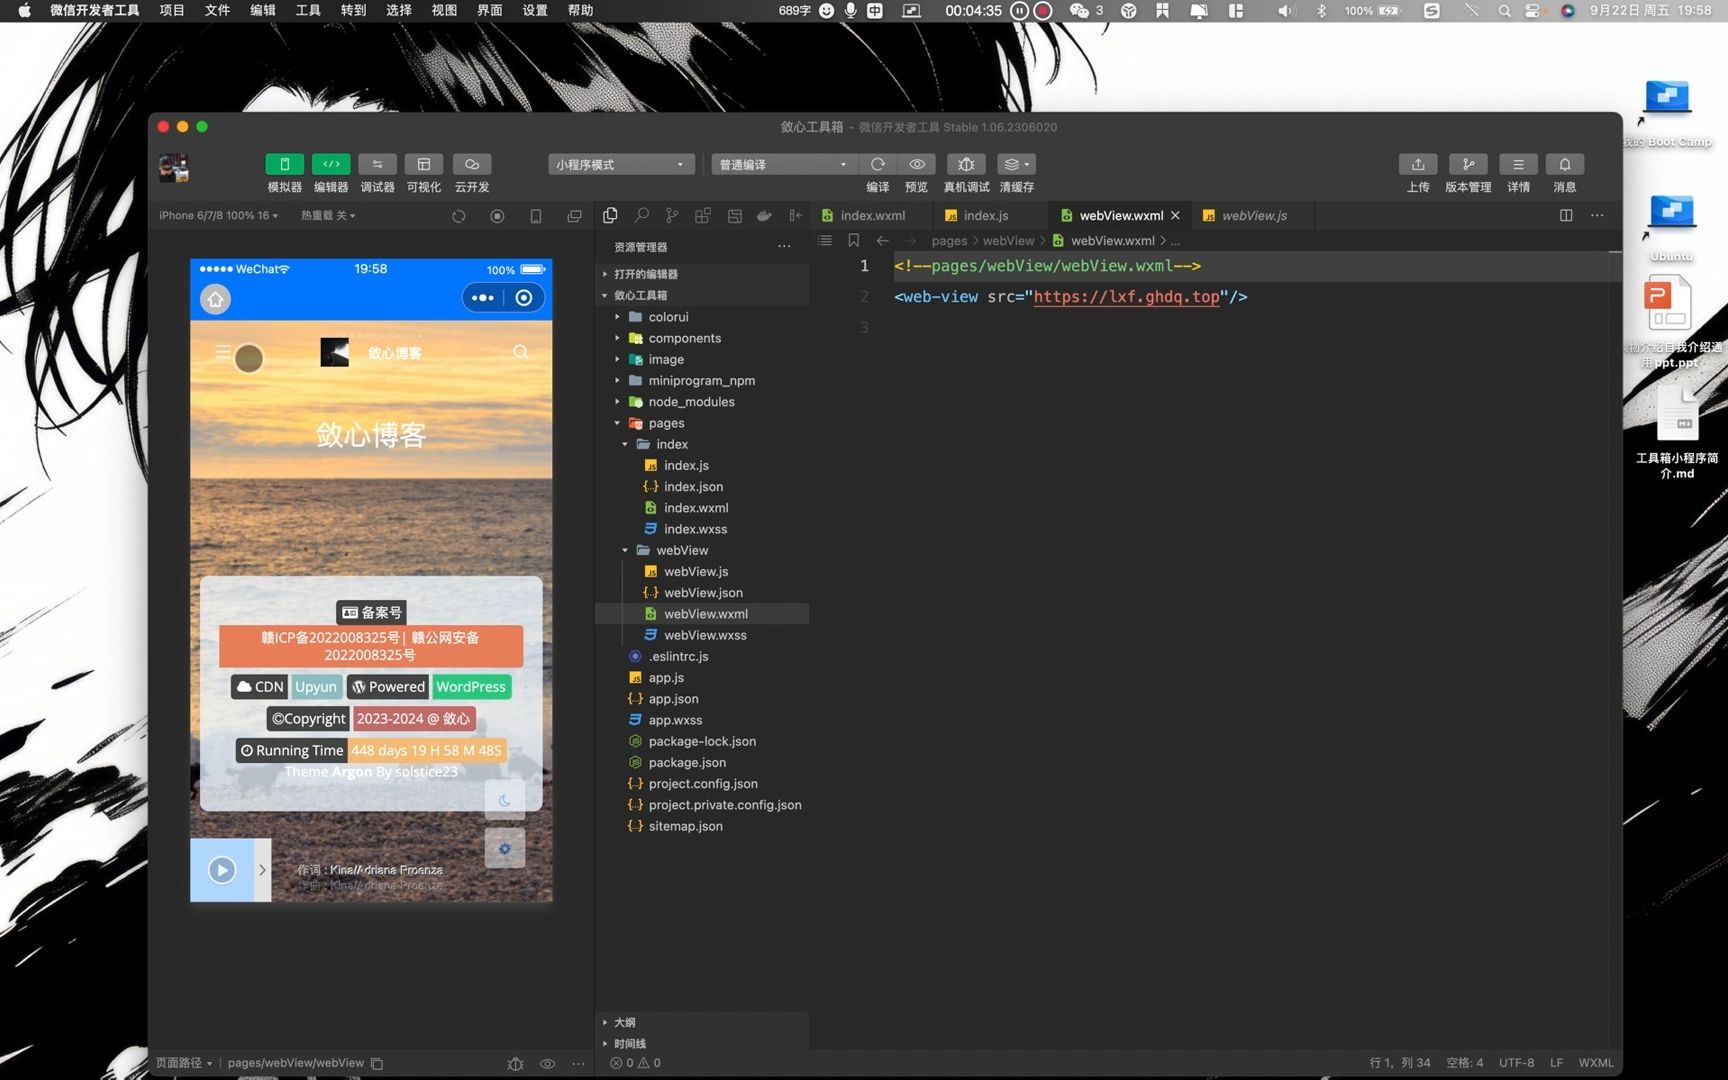Open project.config.json file
Screen dimensions: 1728x1080
click(701, 784)
